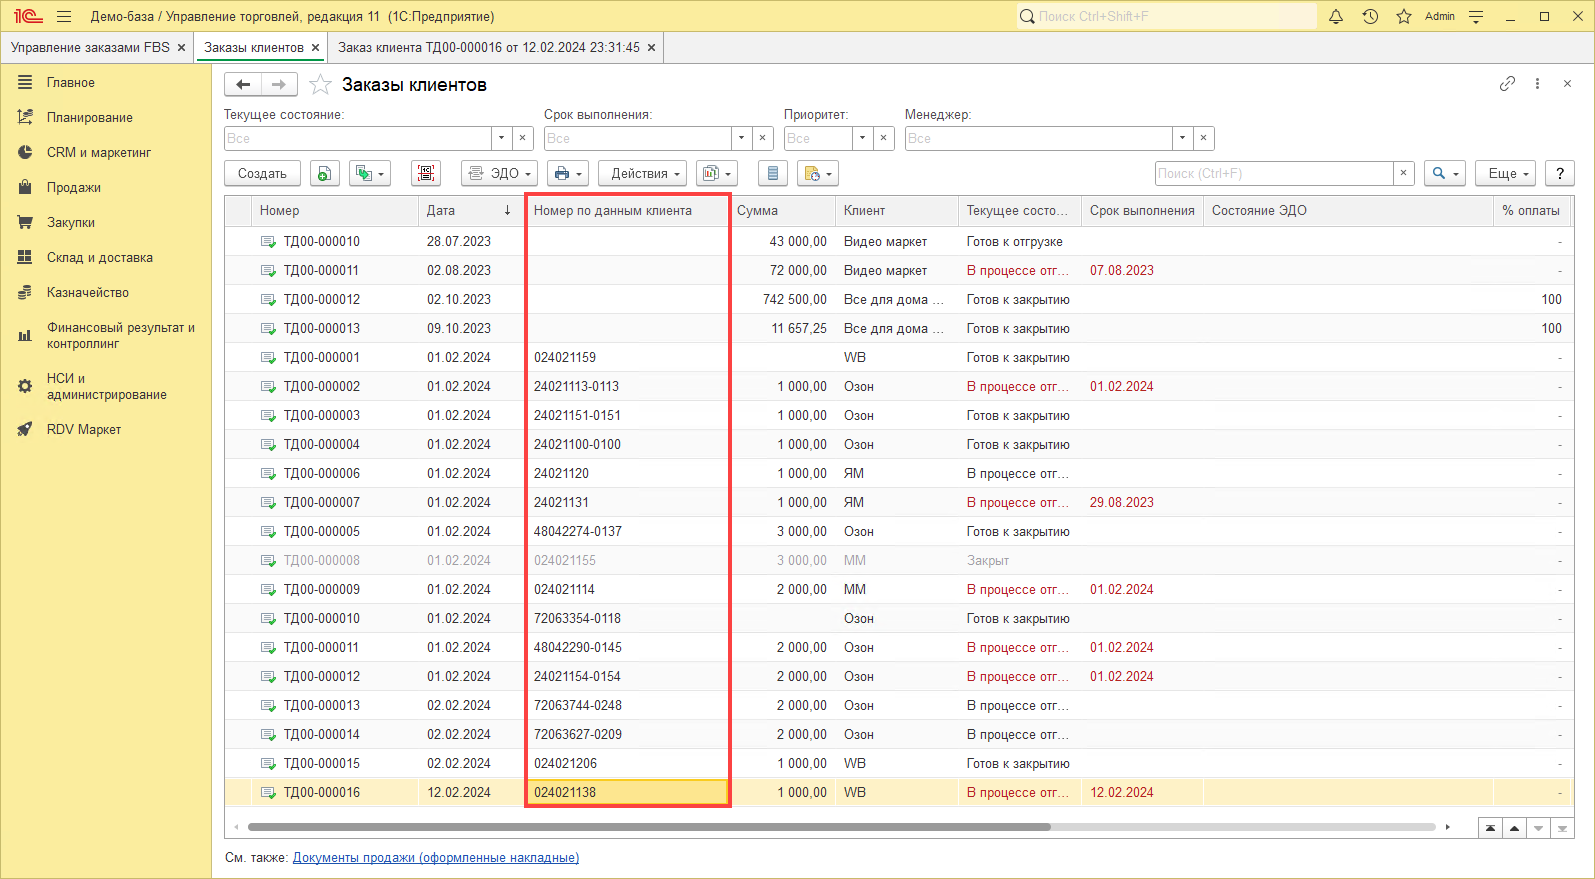This screenshot has width=1595, height=879.
Task: Open Продажи section in sidebar
Action: [73, 188]
